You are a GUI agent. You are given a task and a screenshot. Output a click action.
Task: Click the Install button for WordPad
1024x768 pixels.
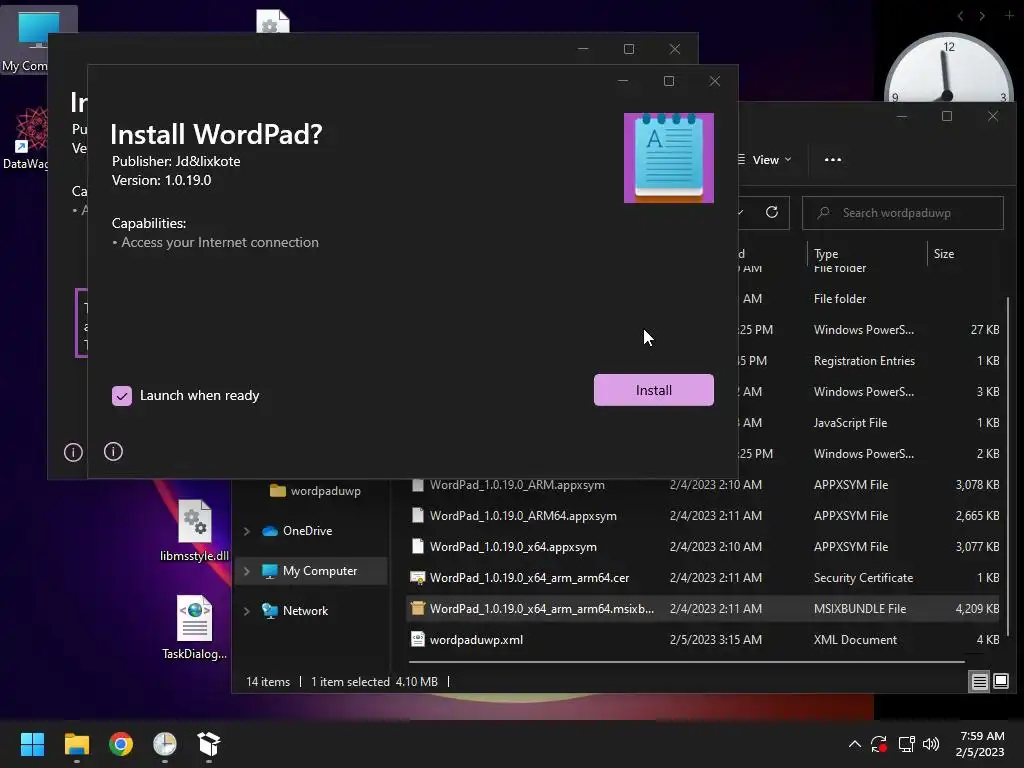(x=653, y=390)
